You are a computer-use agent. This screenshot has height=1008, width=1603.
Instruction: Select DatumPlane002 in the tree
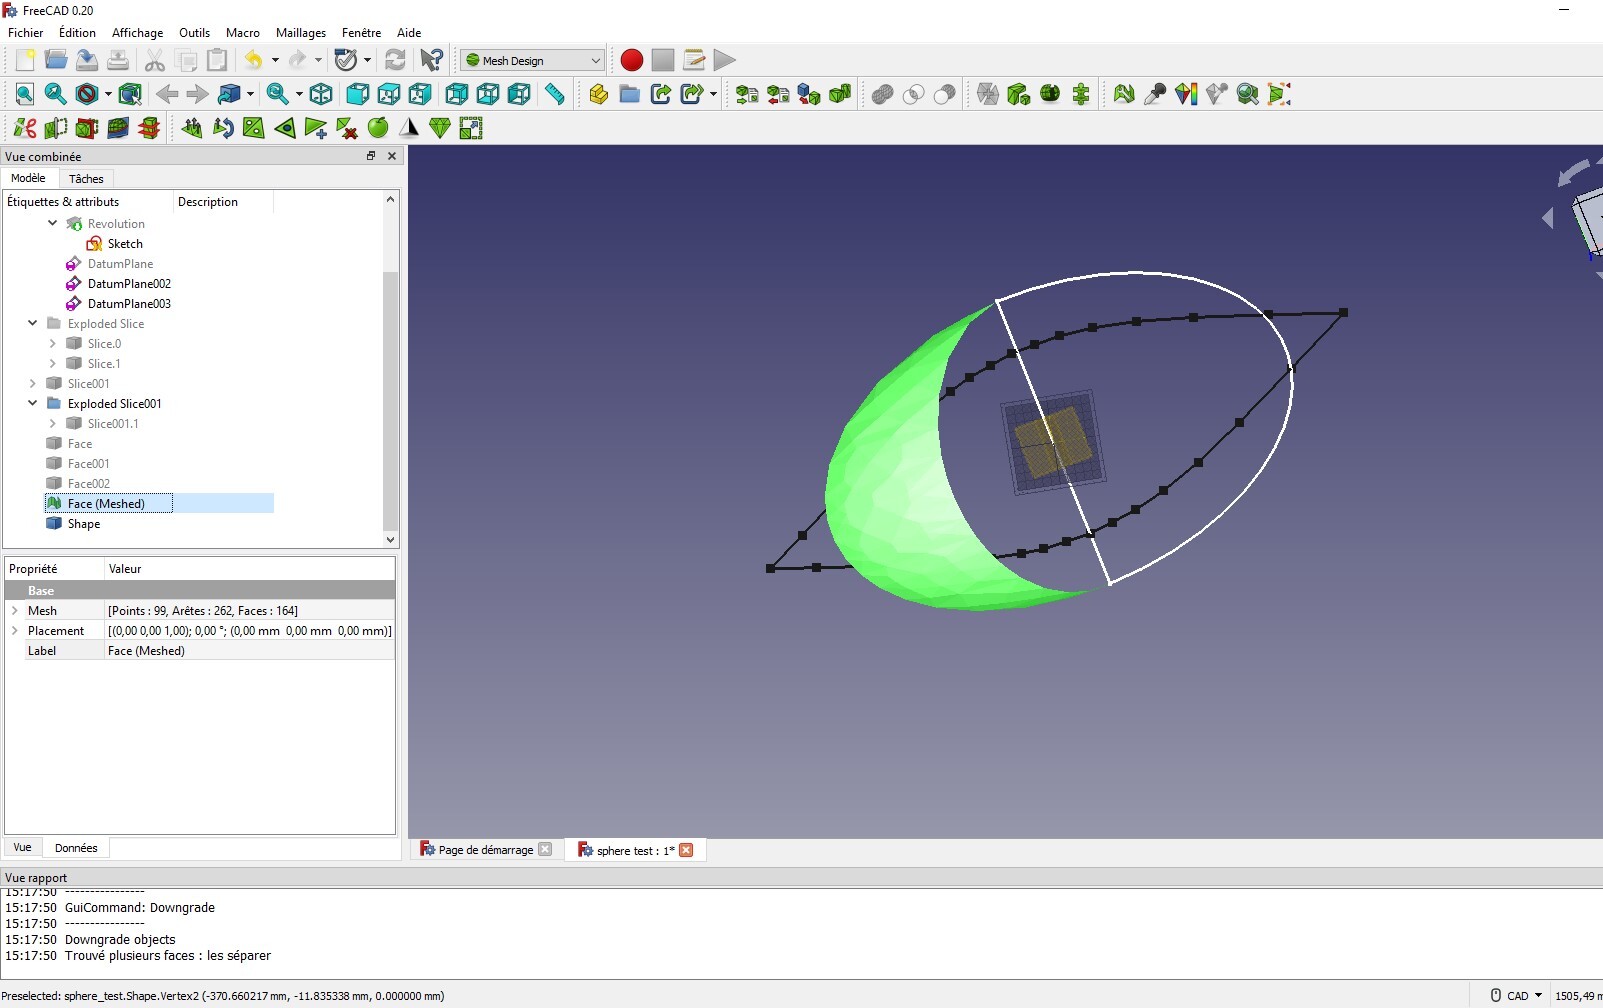click(129, 283)
